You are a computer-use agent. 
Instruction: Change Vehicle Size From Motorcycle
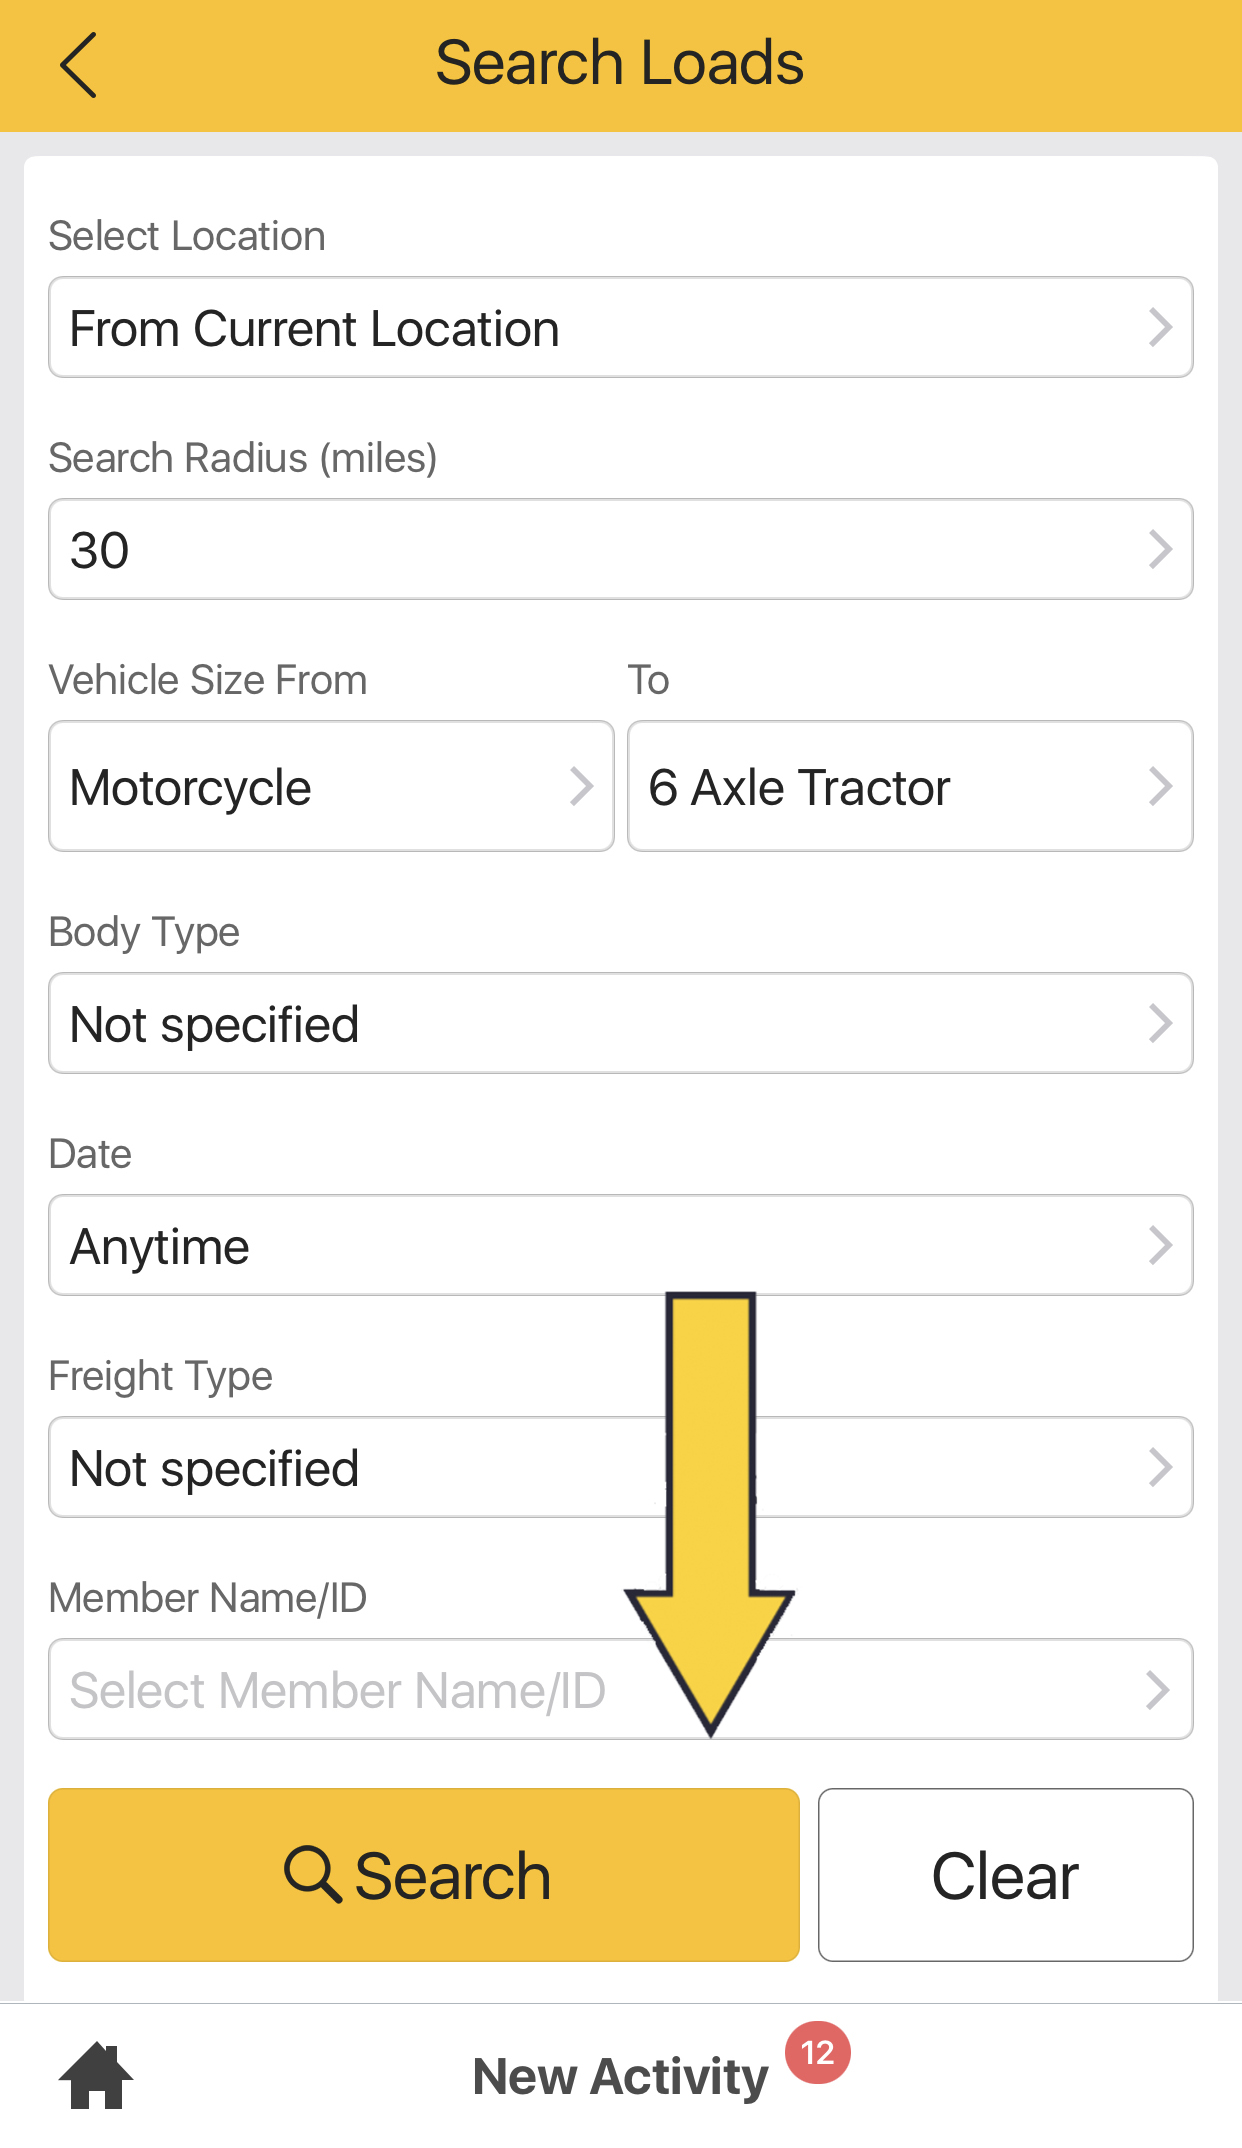[x=330, y=787]
